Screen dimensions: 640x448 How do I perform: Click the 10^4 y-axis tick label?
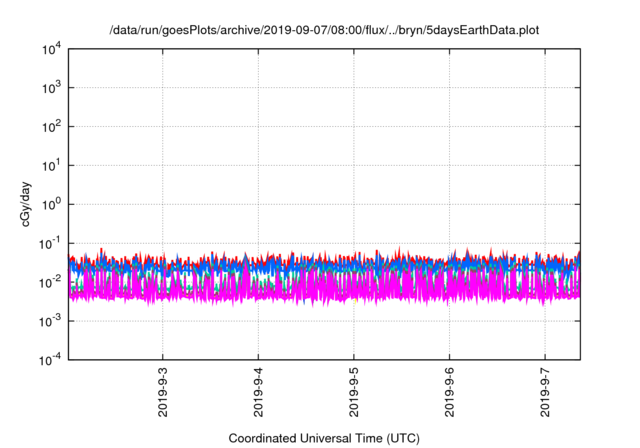(52, 49)
